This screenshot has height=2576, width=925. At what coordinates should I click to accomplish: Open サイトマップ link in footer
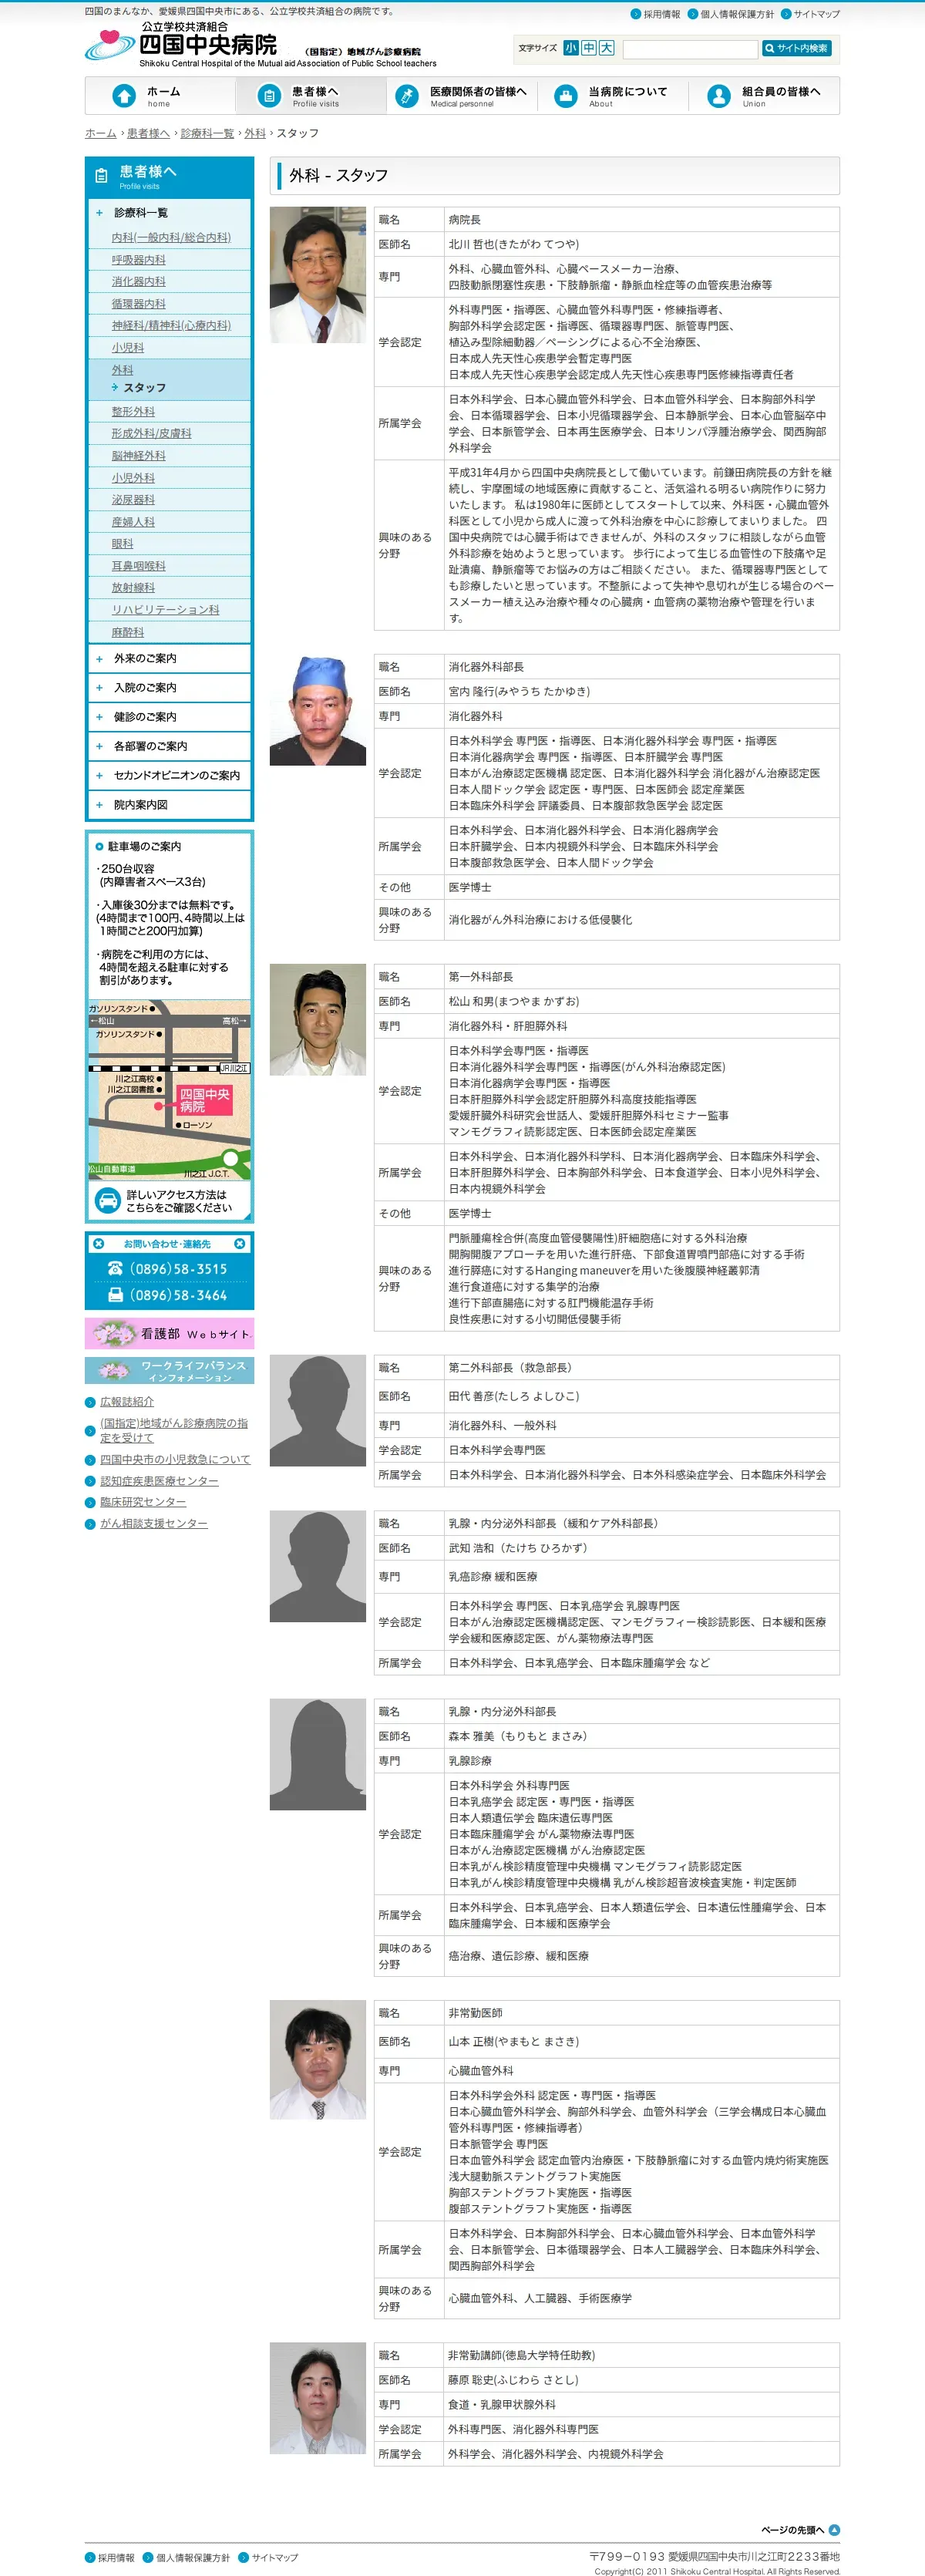click(x=269, y=2558)
